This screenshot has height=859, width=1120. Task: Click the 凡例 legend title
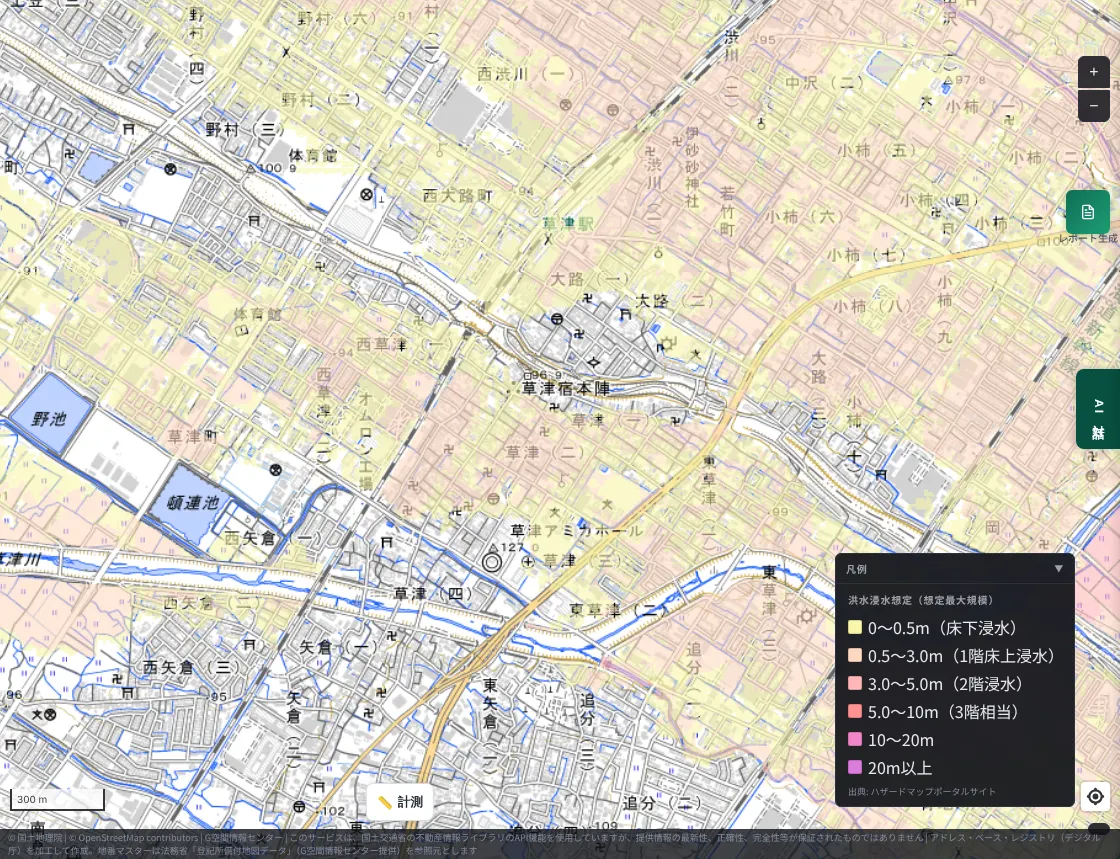click(x=856, y=569)
